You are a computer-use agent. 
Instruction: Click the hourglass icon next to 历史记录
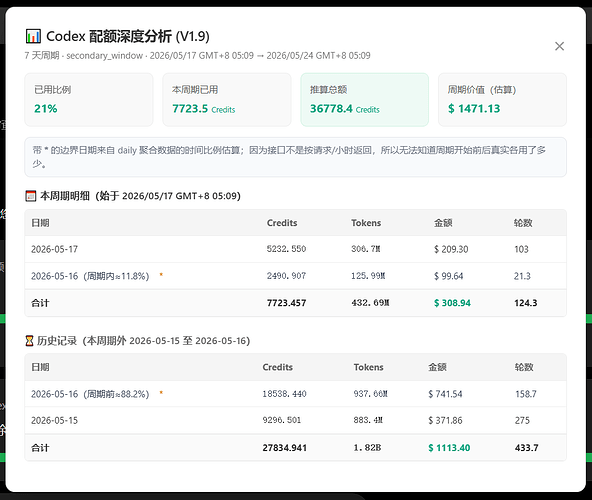click(x=29, y=341)
